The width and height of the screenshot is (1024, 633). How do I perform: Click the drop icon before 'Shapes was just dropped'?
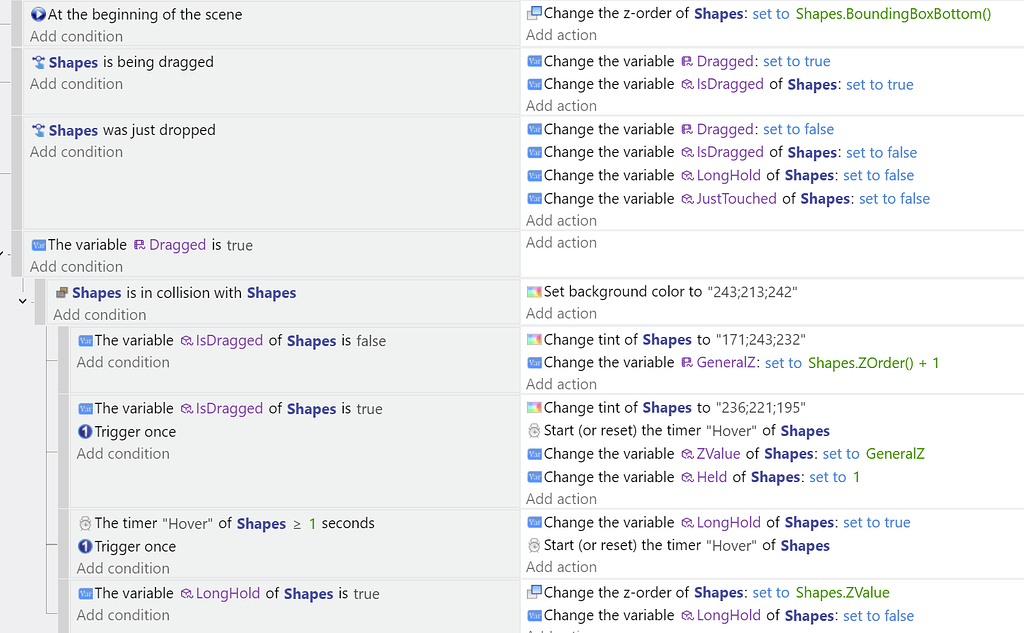pyautogui.click(x=38, y=130)
